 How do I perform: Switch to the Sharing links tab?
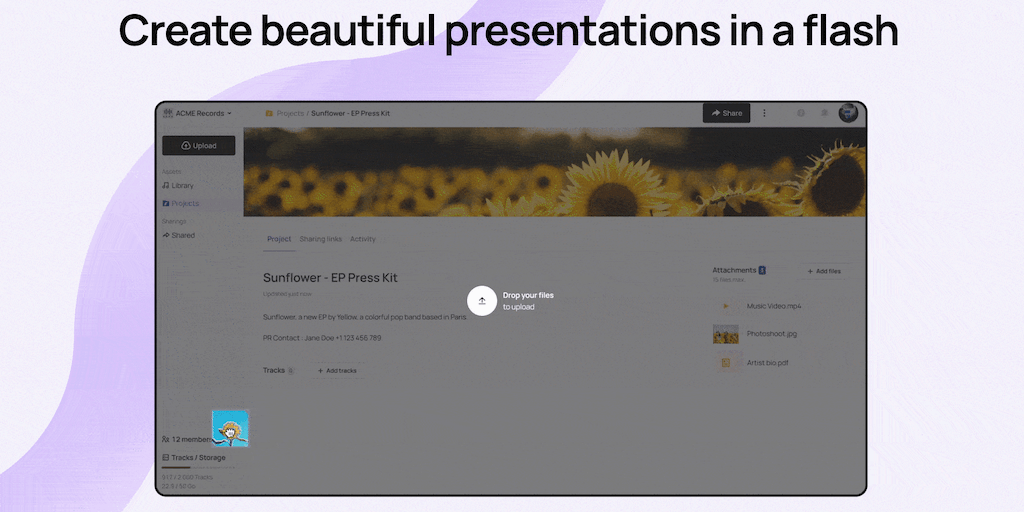pyautogui.click(x=320, y=240)
